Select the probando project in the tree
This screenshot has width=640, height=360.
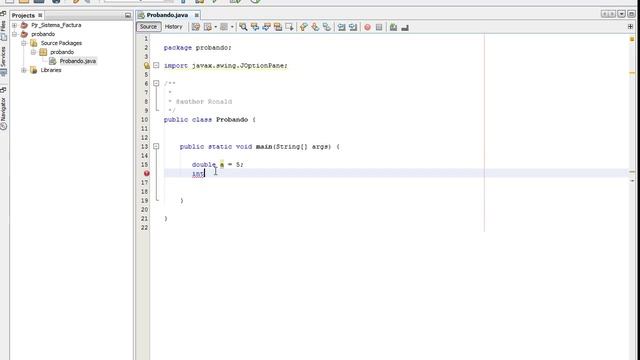(x=43, y=34)
